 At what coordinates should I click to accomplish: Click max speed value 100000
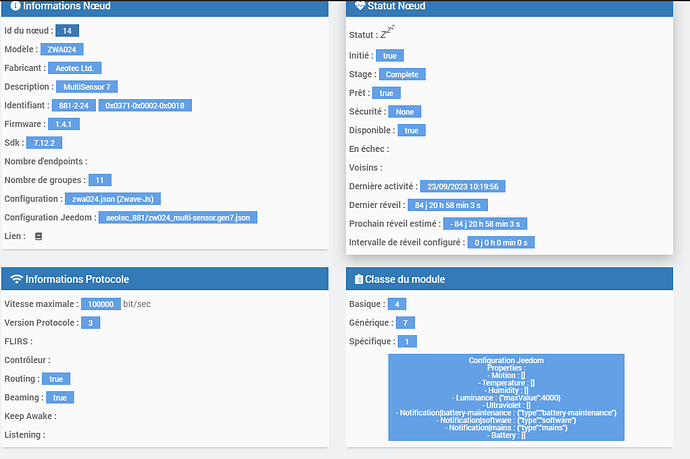(x=101, y=304)
